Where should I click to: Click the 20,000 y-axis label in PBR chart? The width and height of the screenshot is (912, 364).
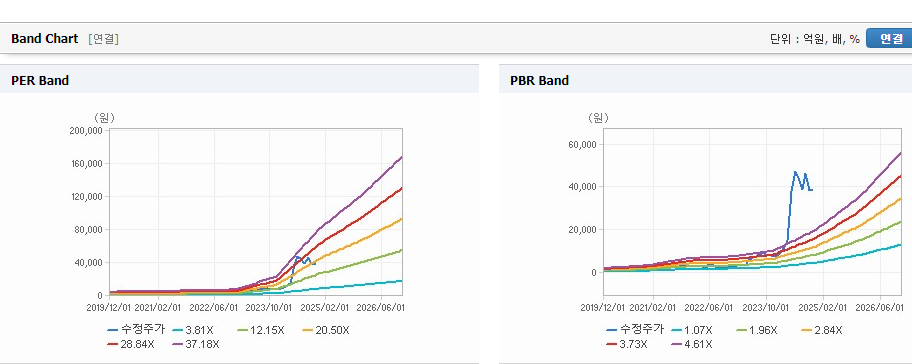tap(583, 230)
